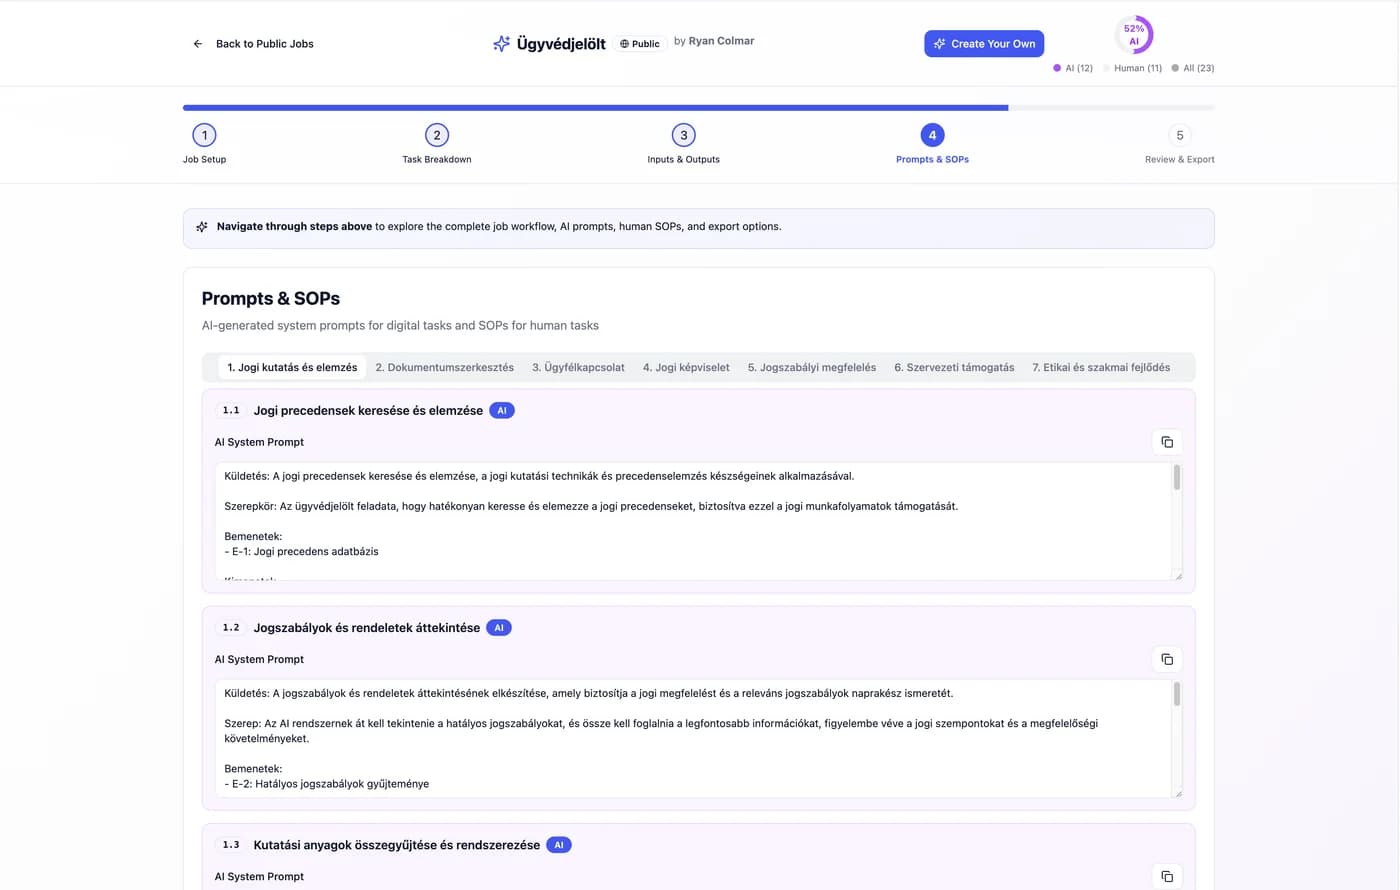The height and width of the screenshot is (890, 1400).
Task: Click the task title Jogi precedensek keresése és elemzése
Action: (x=368, y=411)
